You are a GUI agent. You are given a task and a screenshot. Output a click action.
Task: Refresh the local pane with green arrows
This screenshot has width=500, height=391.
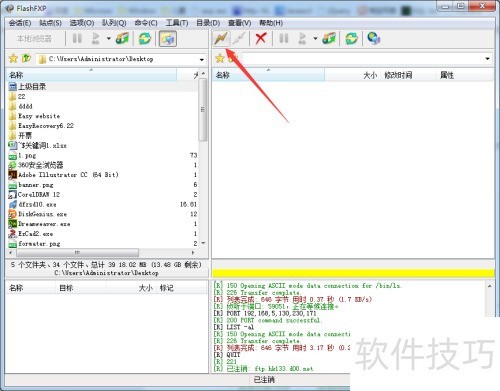coord(145,39)
